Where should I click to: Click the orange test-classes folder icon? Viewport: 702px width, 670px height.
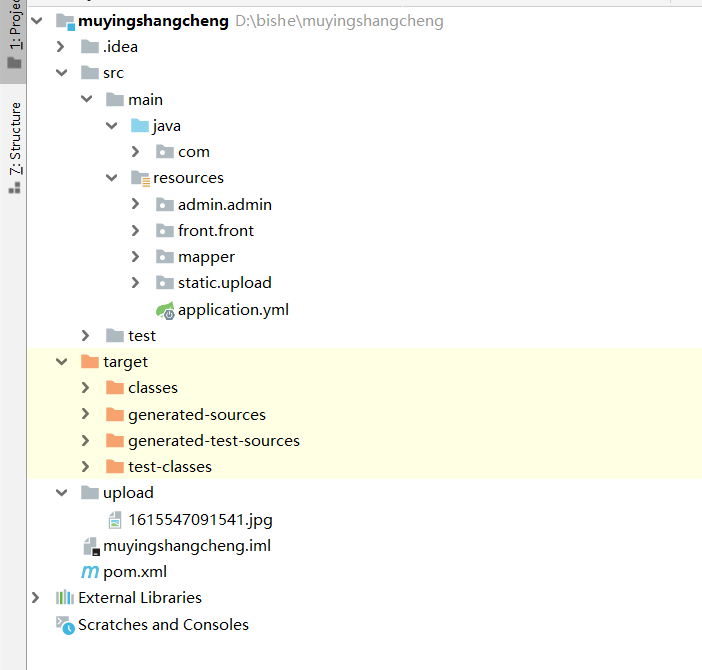coord(115,466)
